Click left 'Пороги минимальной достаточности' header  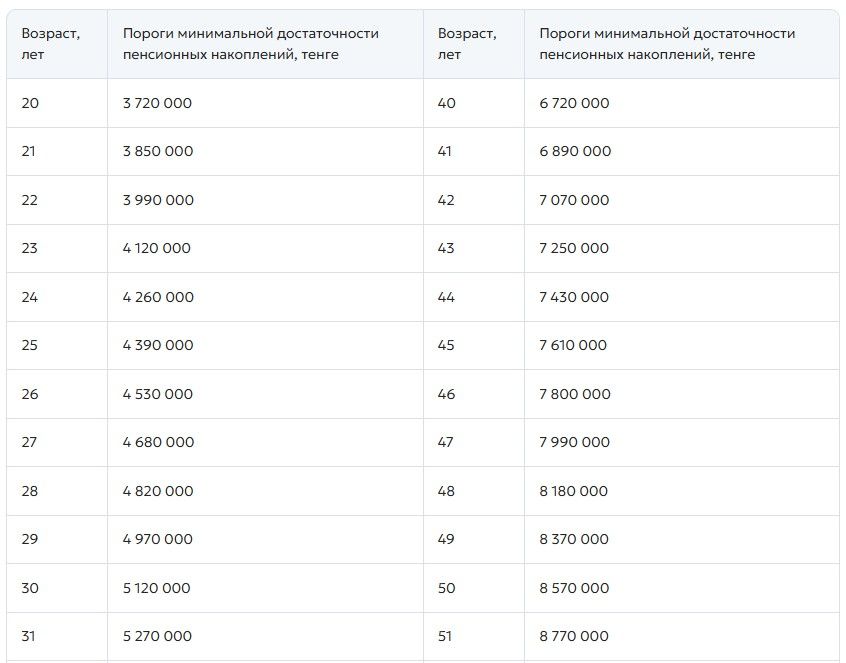(251, 44)
